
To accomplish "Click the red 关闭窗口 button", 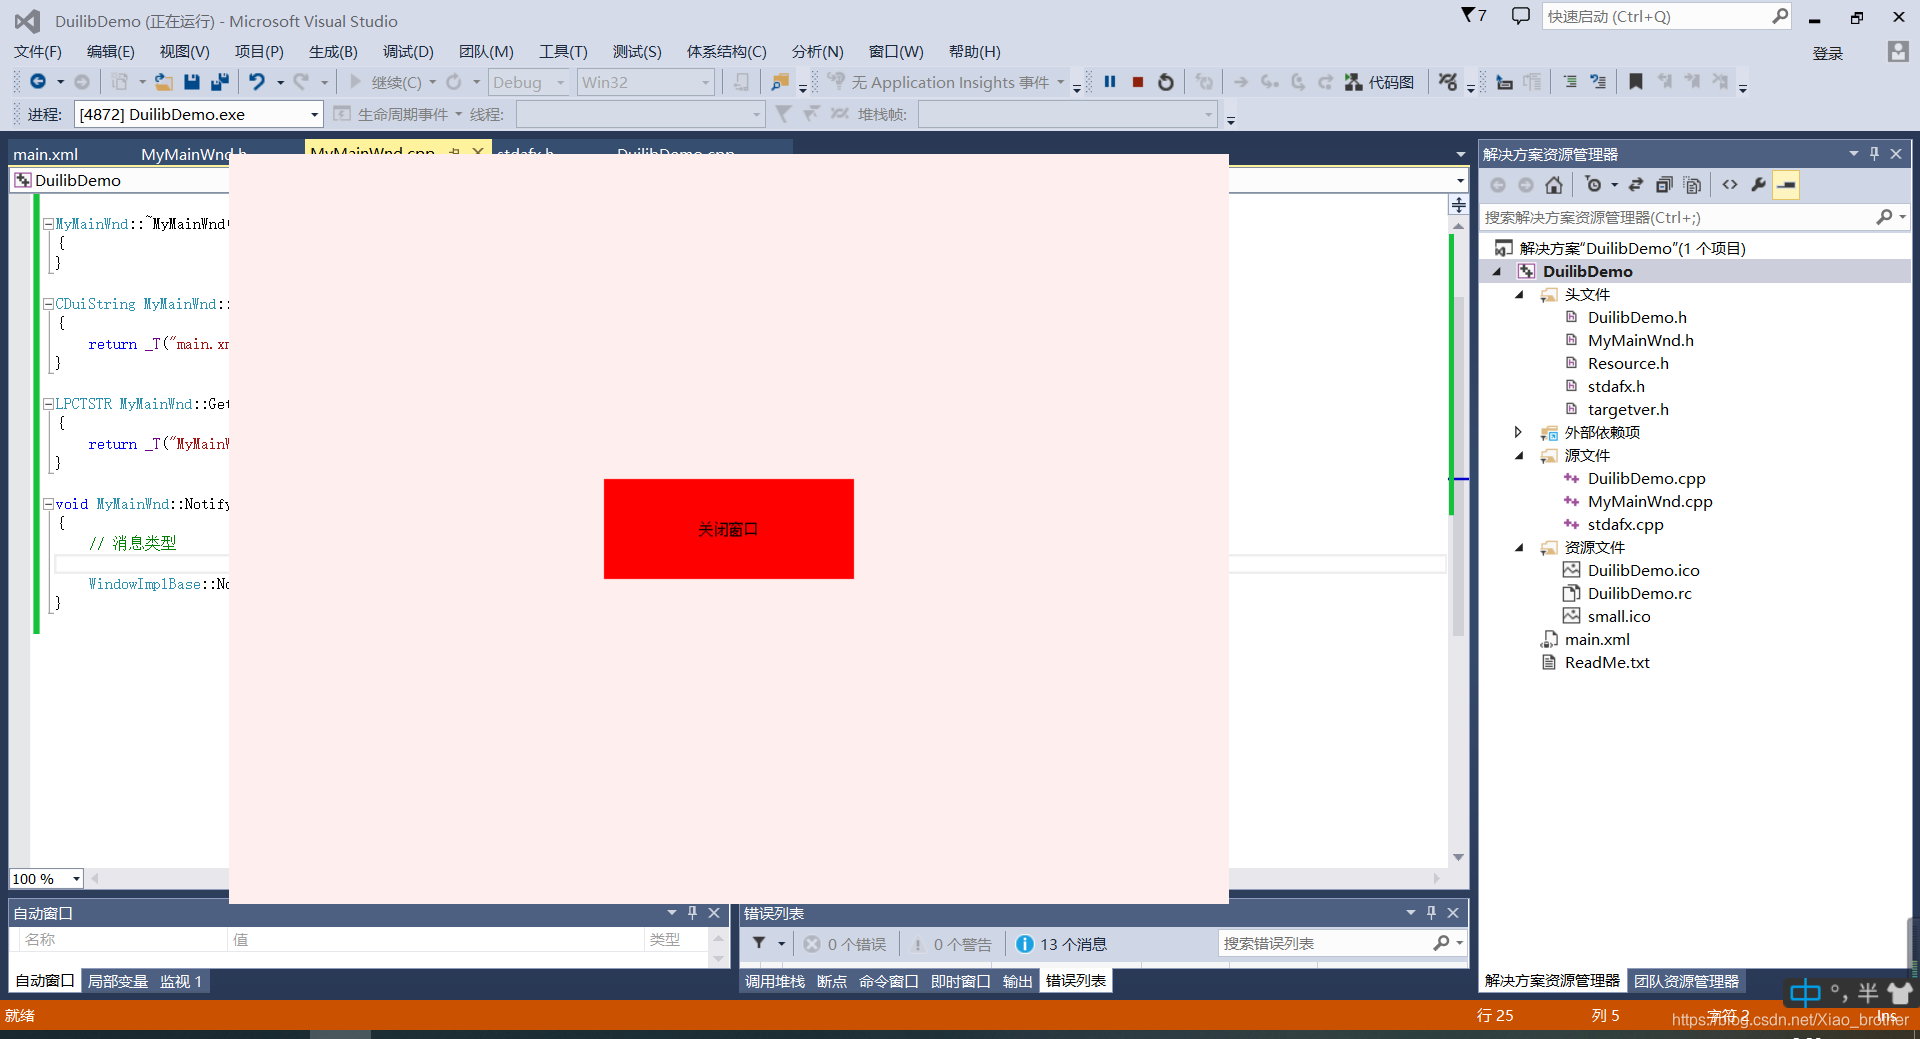I will click(x=729, y=529).
